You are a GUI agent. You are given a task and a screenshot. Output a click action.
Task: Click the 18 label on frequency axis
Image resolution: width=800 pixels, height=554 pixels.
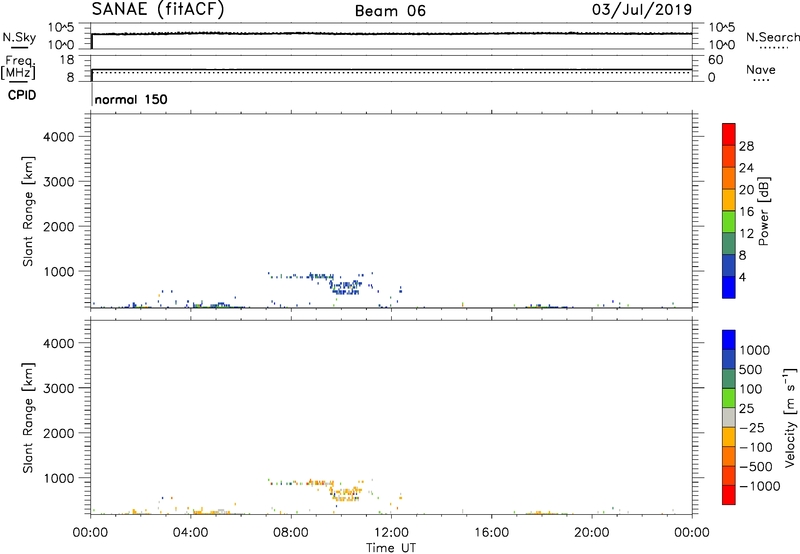point(66,60)
